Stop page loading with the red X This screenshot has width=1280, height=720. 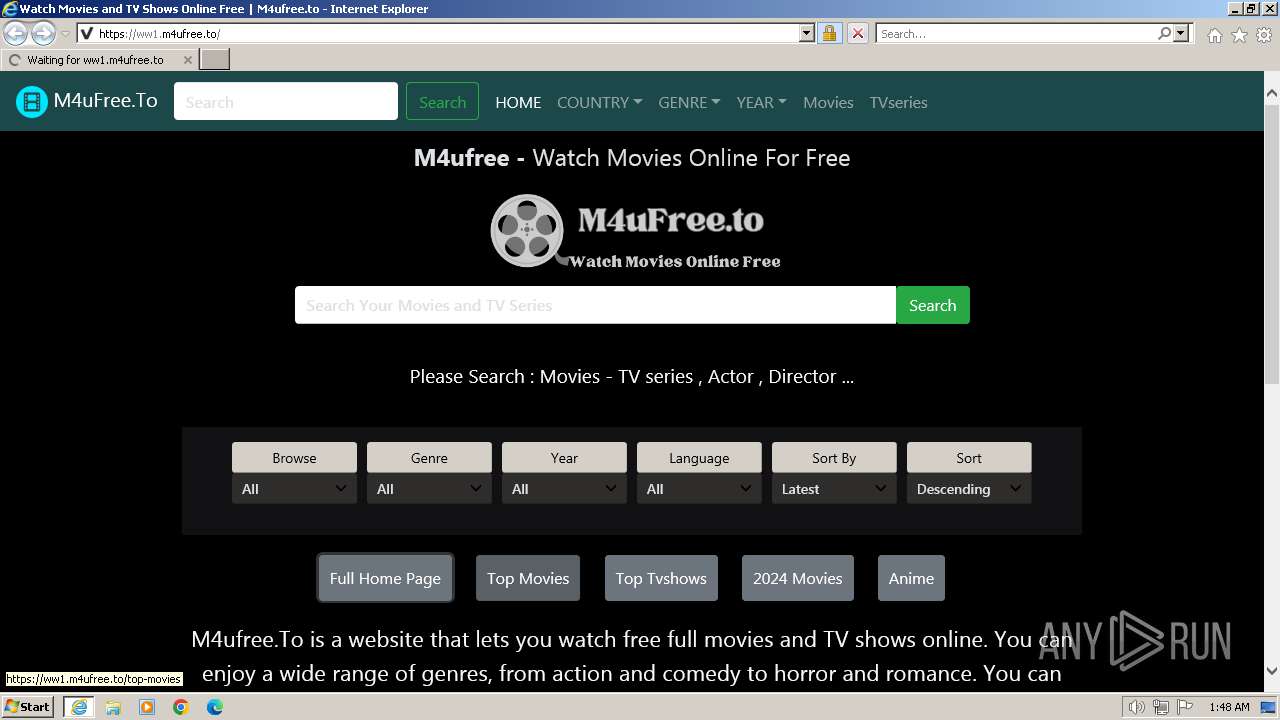pos(857,34)
